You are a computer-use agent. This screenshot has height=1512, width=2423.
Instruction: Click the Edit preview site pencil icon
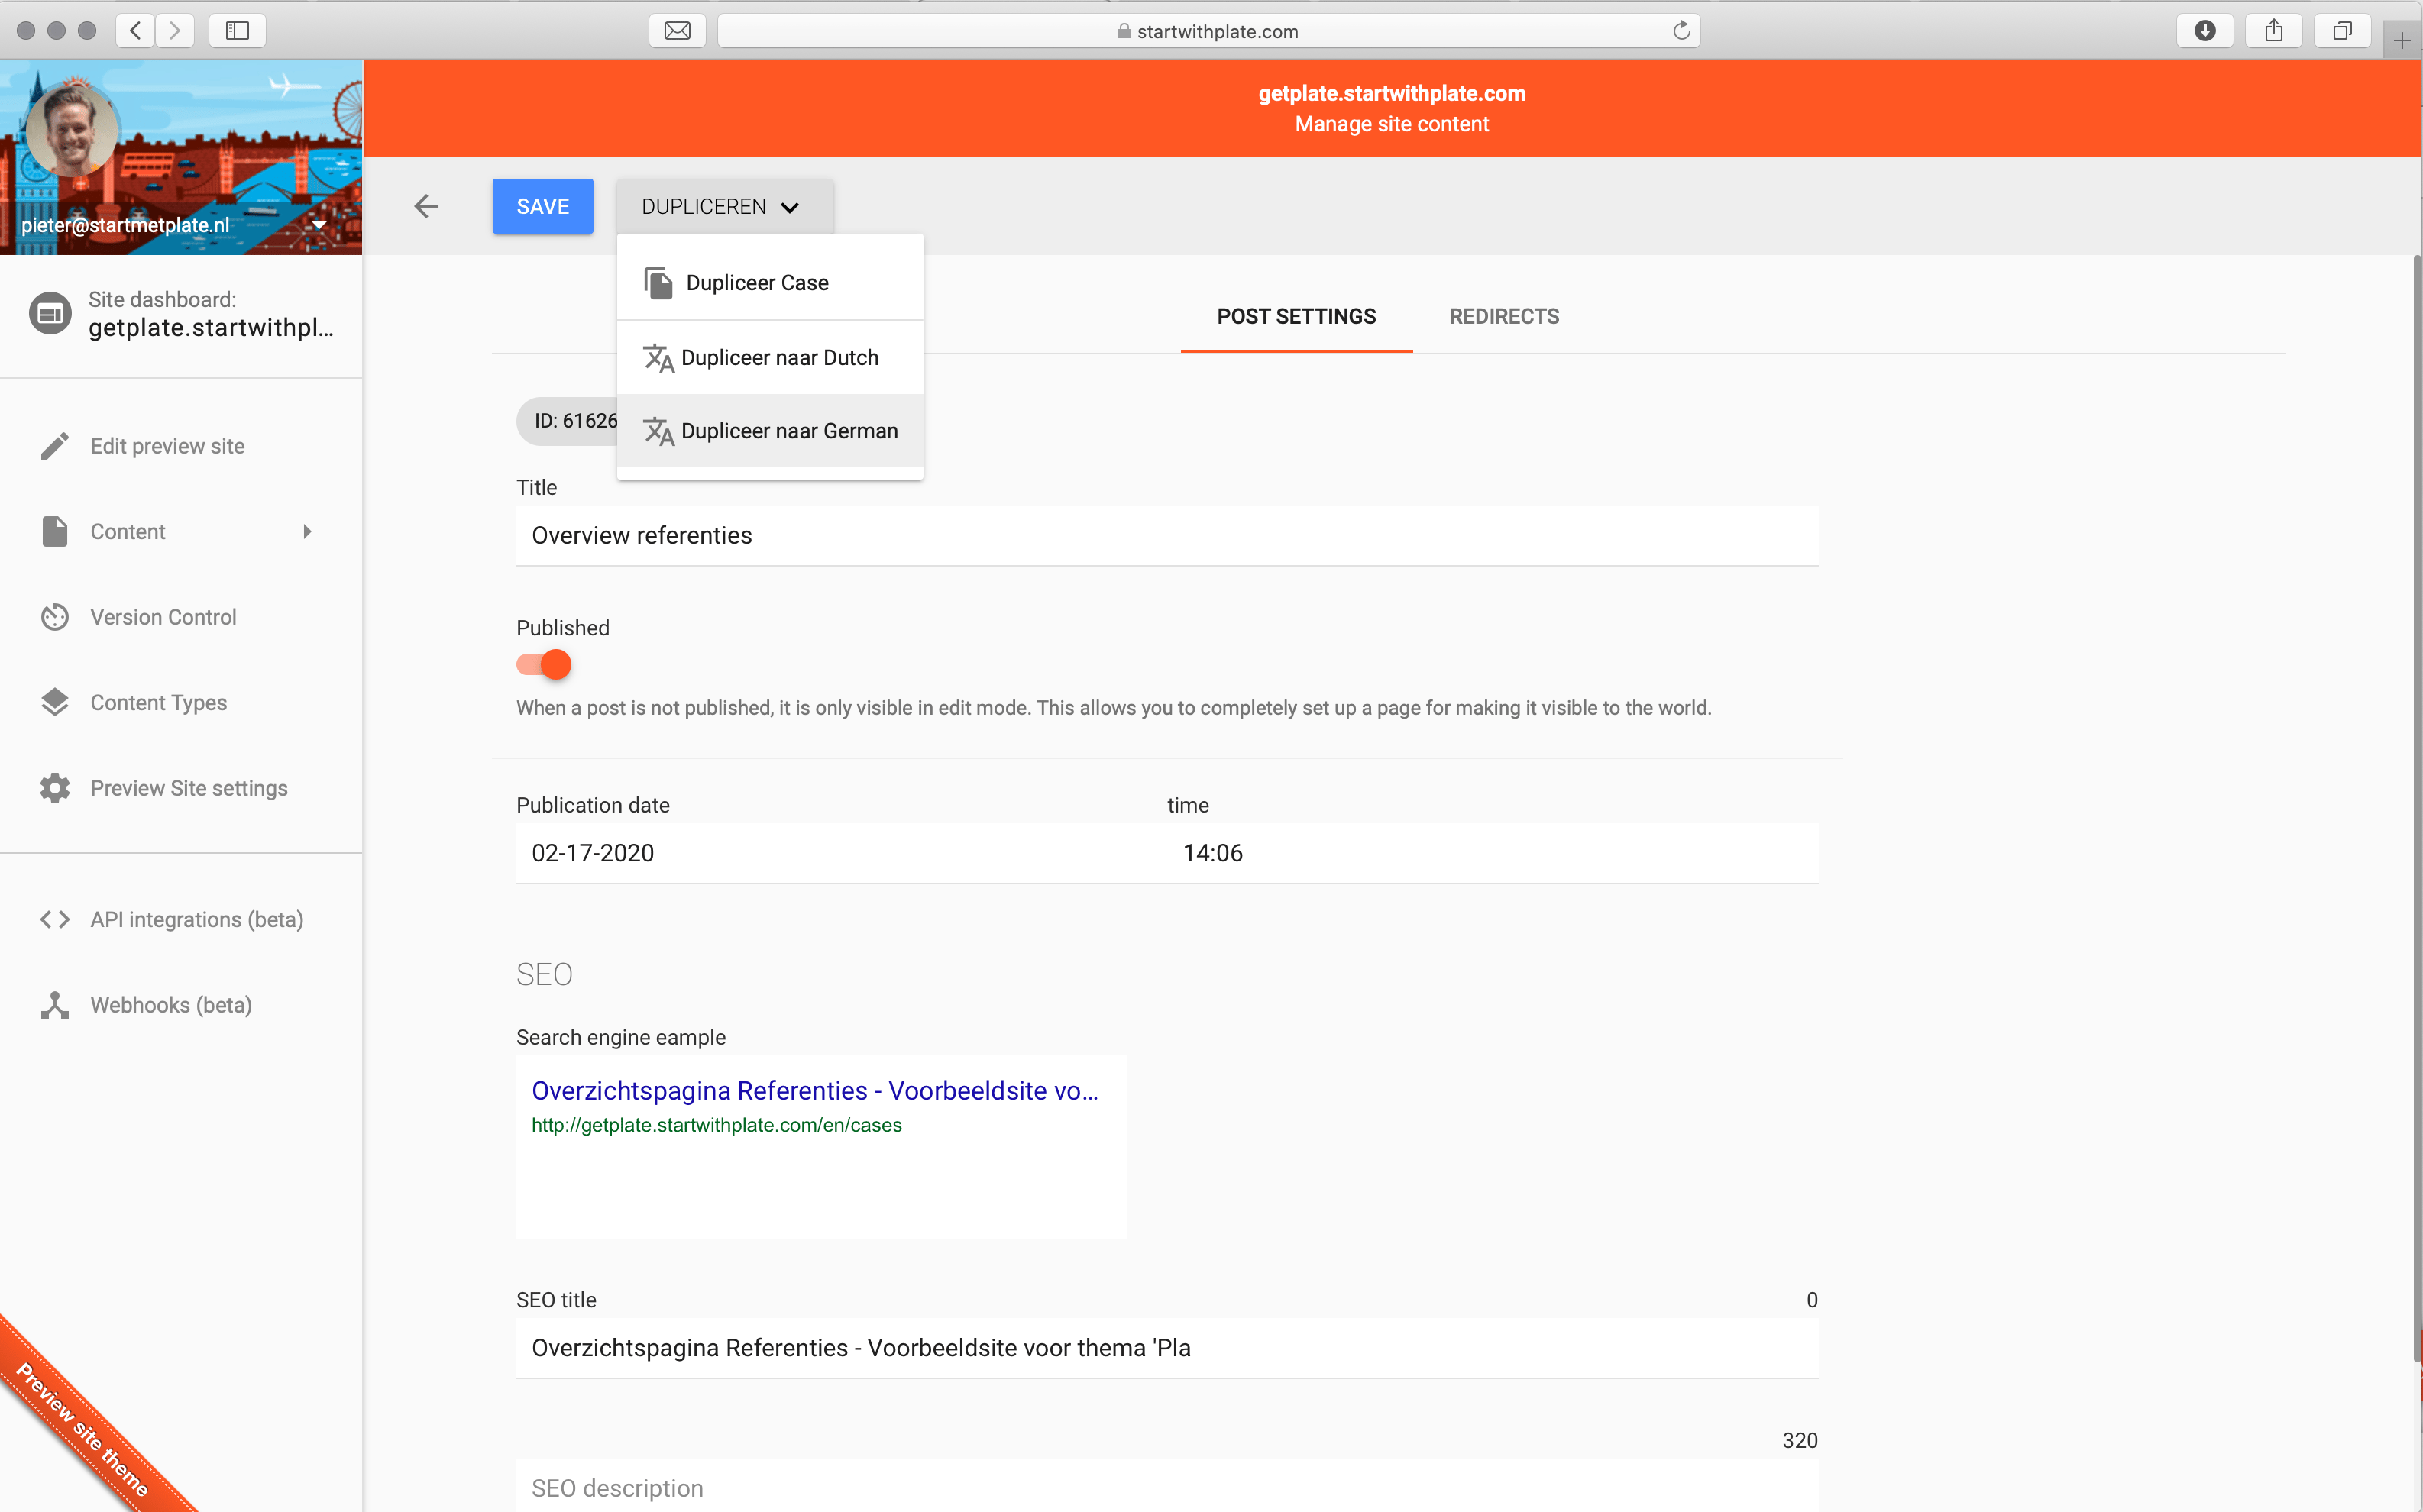pyautogui.click(x=55, y=446)
